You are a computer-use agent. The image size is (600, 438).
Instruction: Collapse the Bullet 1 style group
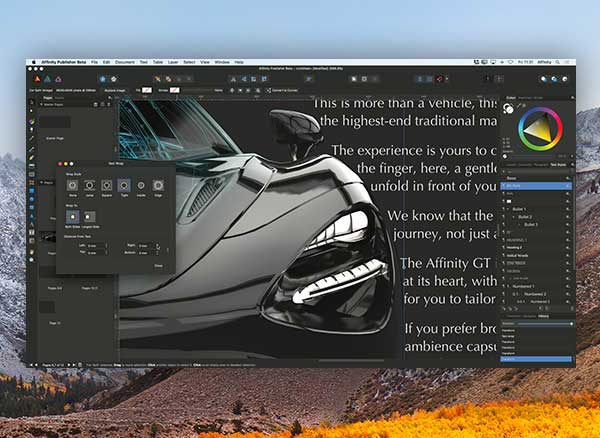click(x=508, y=209)
